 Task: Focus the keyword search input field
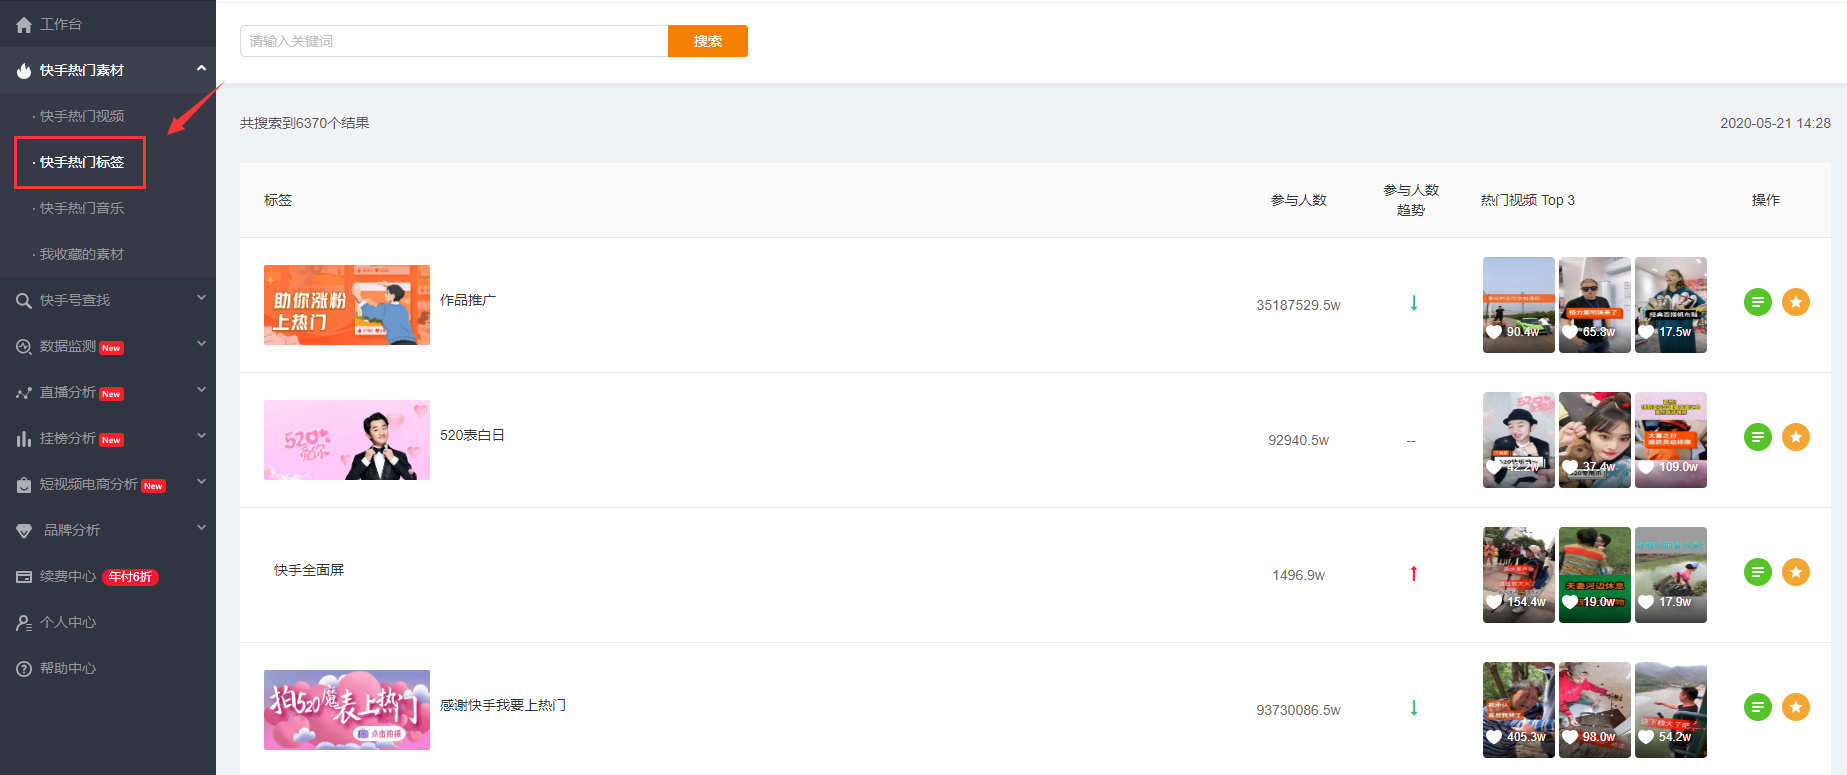[x=453, y=41]
